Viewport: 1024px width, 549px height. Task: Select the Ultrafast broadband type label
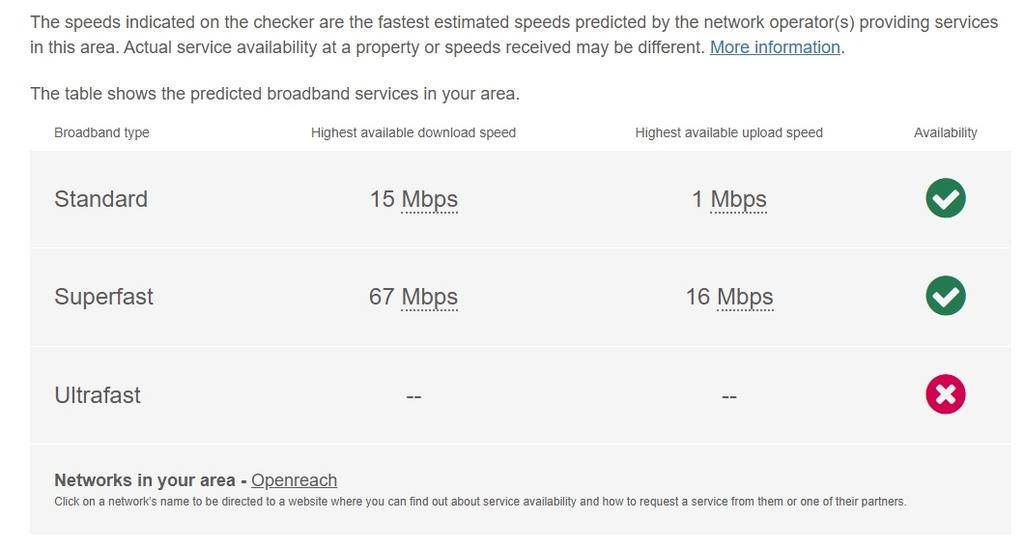(97, 395)
